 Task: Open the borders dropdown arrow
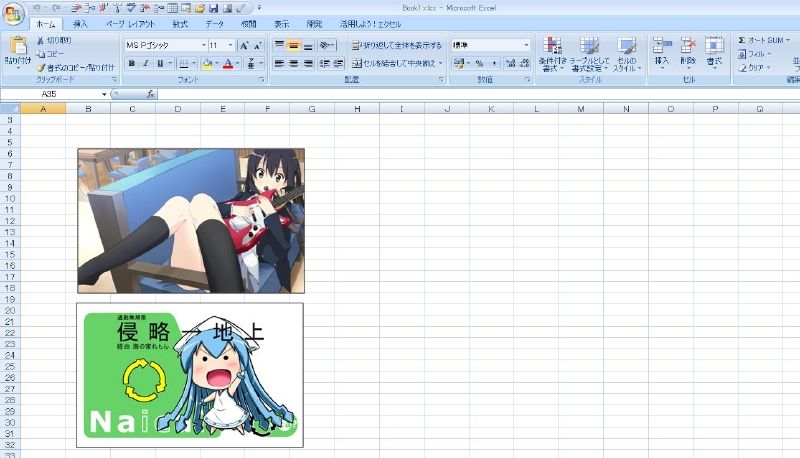tap(194, 63)
